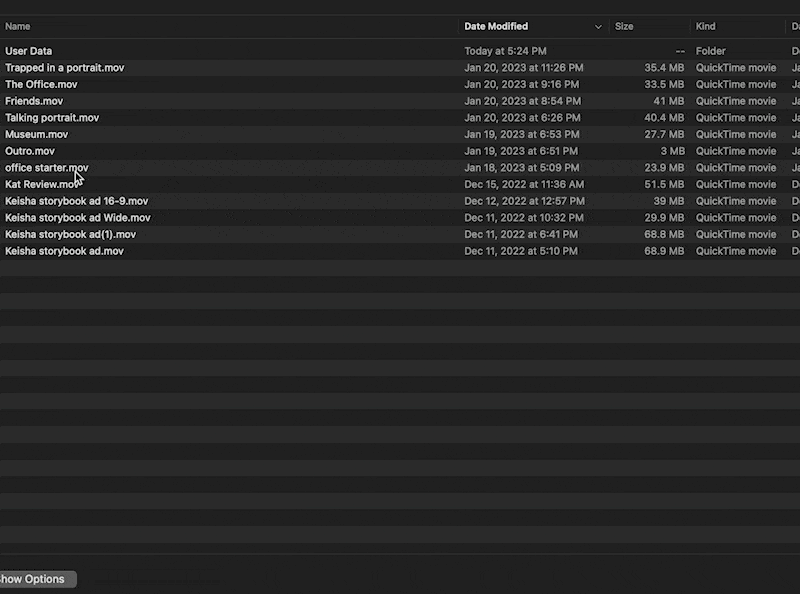800x594 pixels.
Task: Click QuickTime movie kind of Kat Review.mov row
Action: pos(736,185)
